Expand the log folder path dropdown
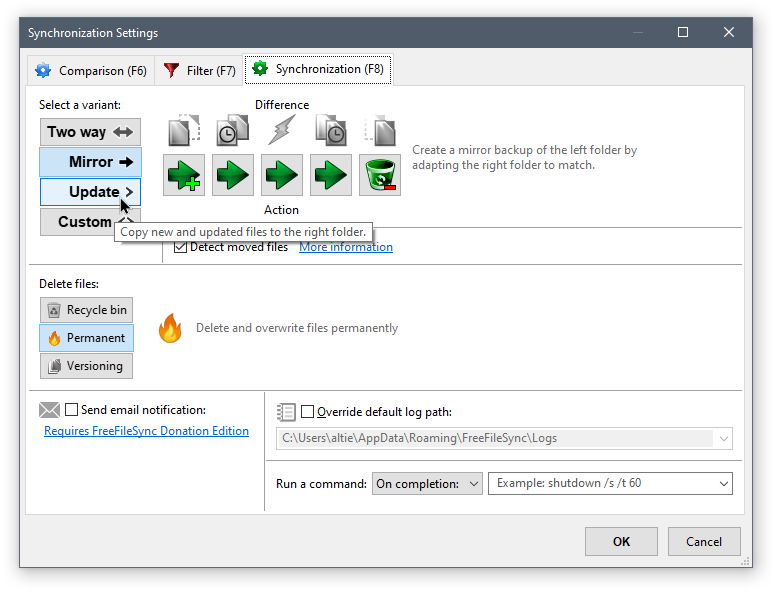Image resolution: width=777 pixels, height=590 pixels. pos(722,438)
